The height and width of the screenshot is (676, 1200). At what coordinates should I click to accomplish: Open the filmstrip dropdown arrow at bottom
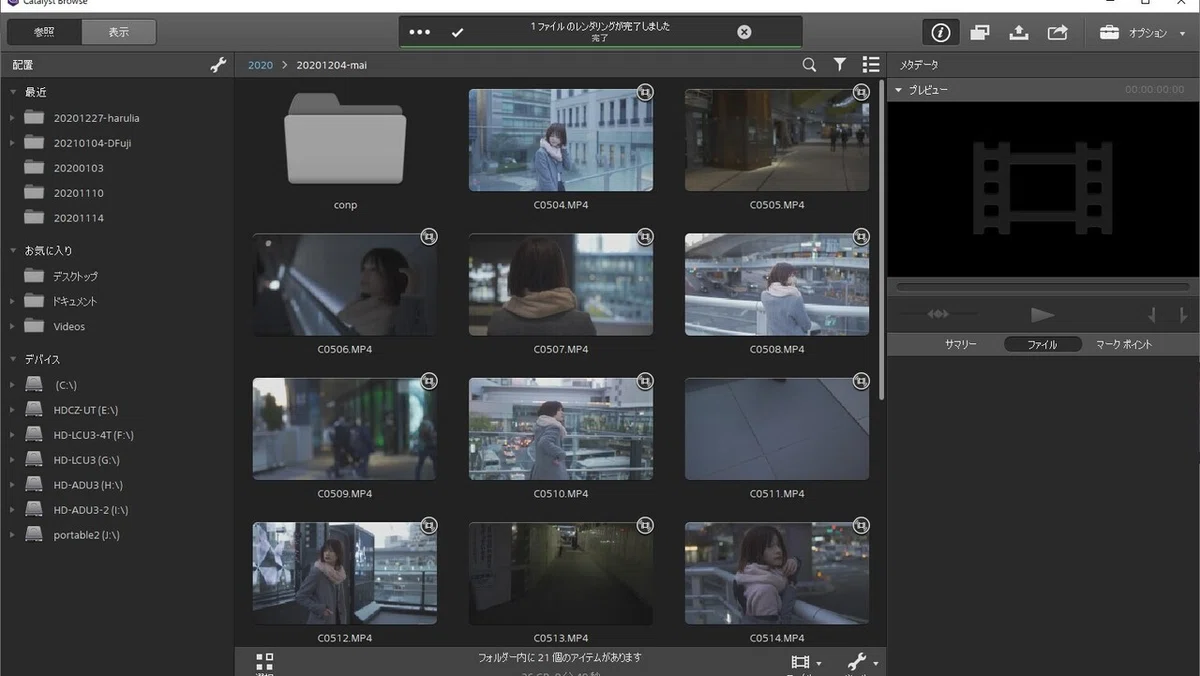click(819, 664)
